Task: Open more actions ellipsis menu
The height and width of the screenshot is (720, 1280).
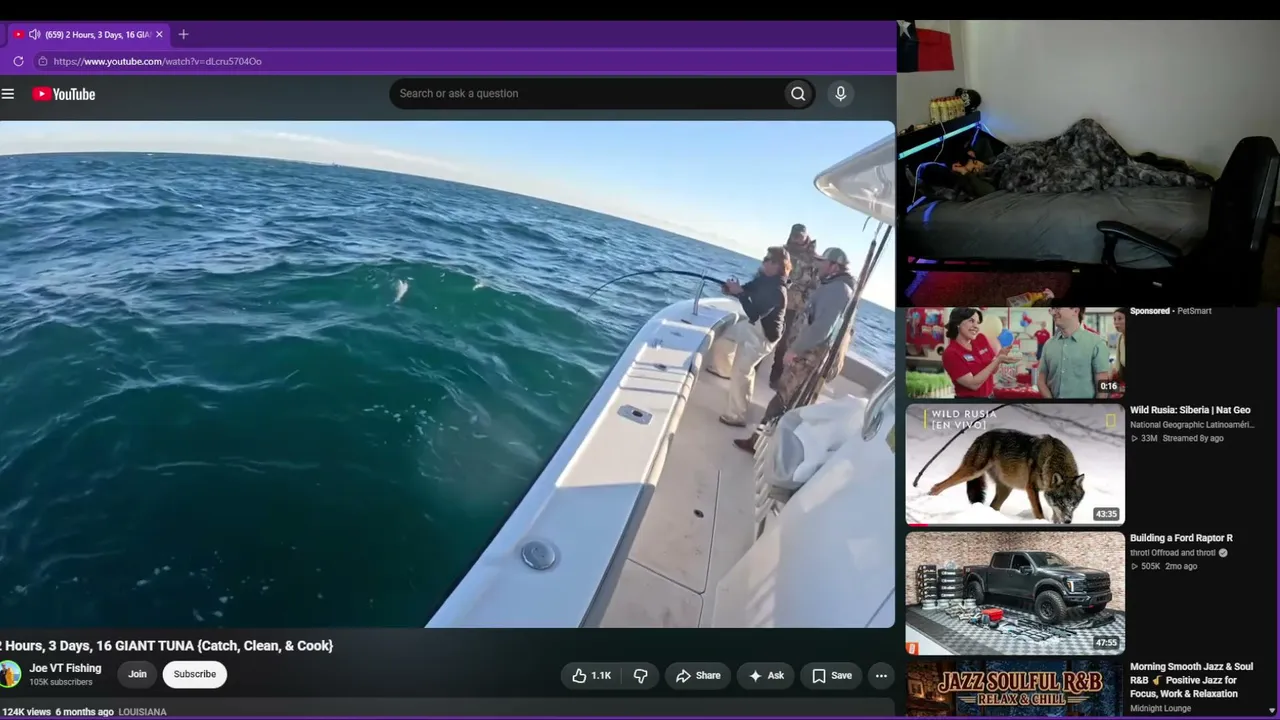Action: 881,676
